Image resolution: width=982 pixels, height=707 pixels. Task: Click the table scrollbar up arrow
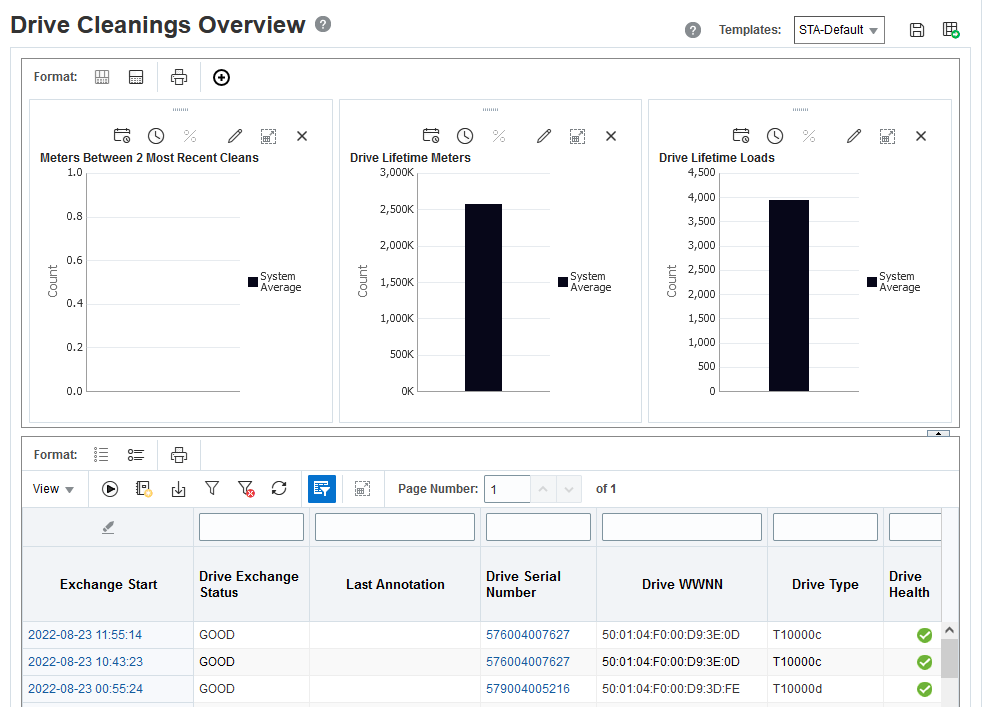[949, 630]
